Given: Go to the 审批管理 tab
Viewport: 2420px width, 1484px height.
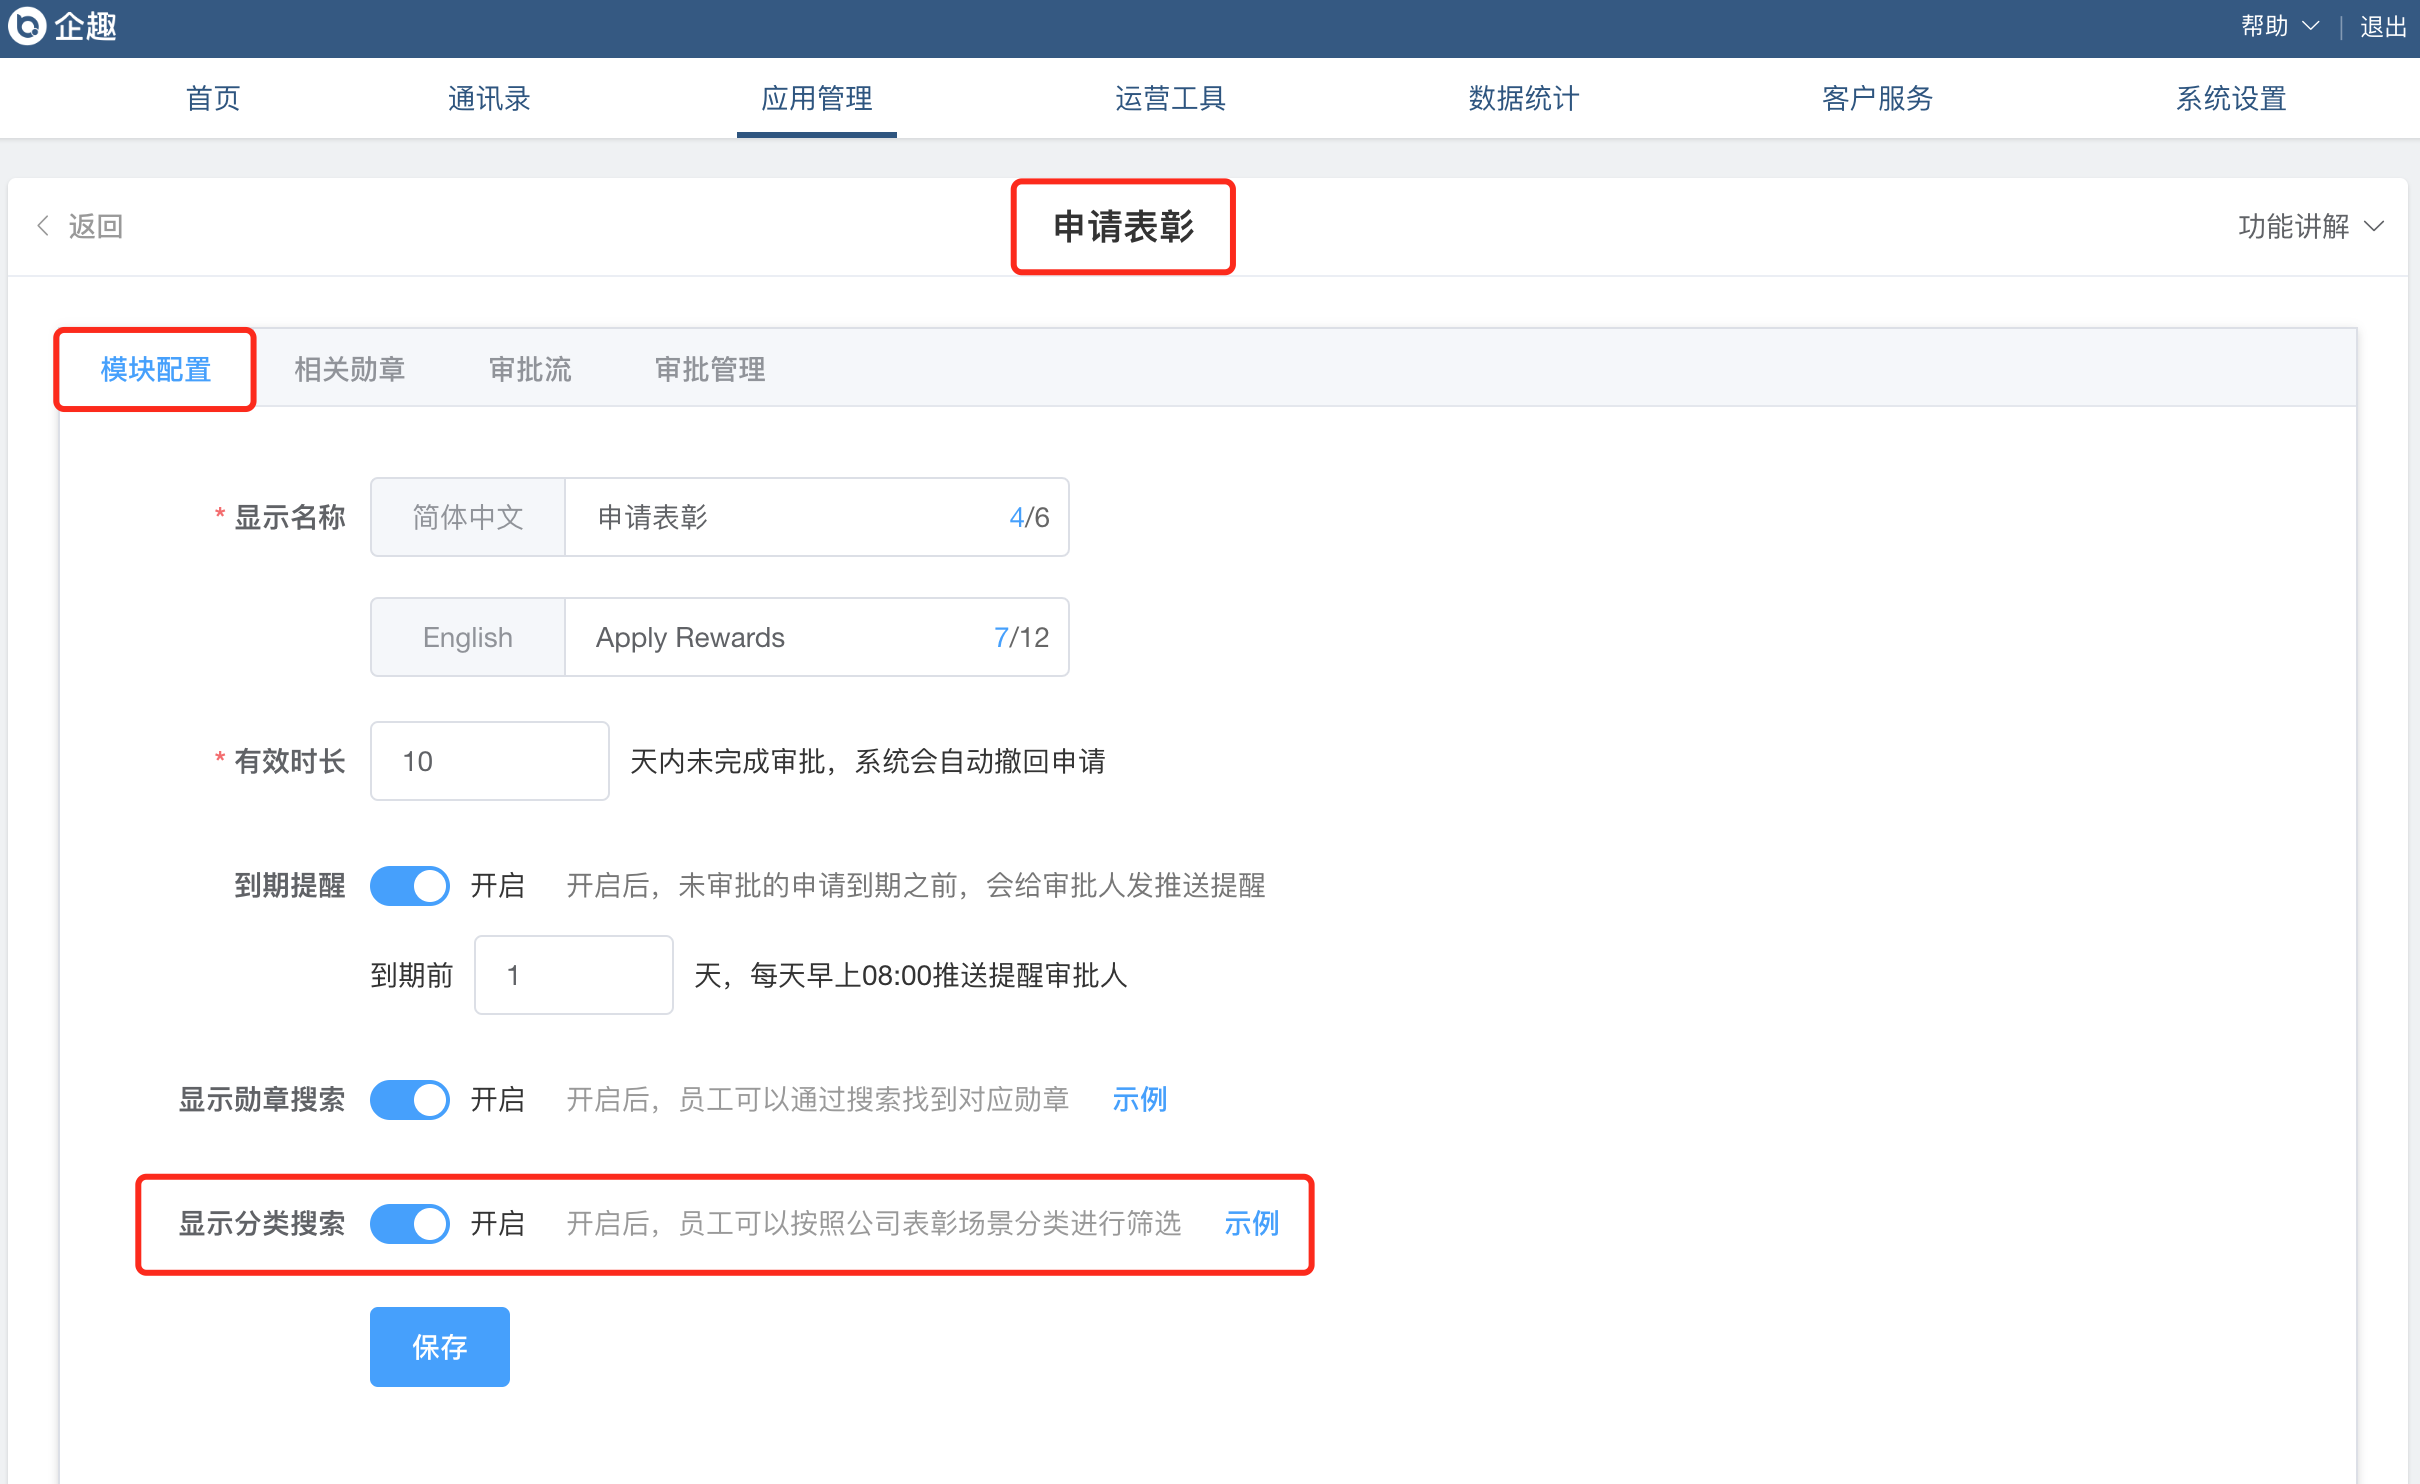Looking at the screenshot, I should (x=710, y=369).
